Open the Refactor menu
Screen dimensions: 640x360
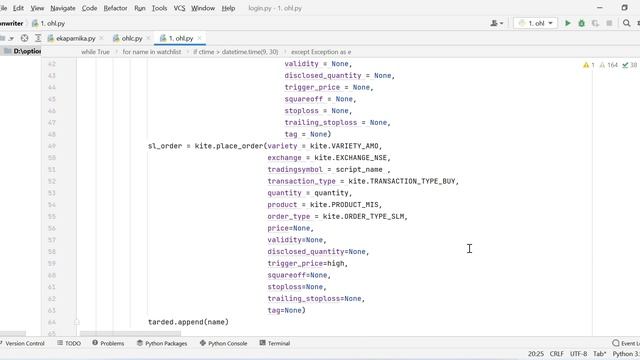pyautogui.click(x=116, y=8)
